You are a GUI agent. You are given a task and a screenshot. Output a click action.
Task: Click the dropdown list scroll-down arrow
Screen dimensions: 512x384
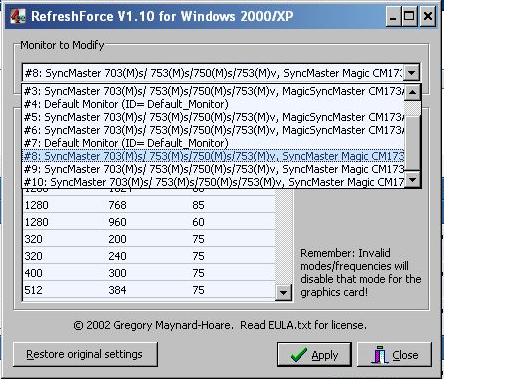pyautogui.click(x=412, y=180)
